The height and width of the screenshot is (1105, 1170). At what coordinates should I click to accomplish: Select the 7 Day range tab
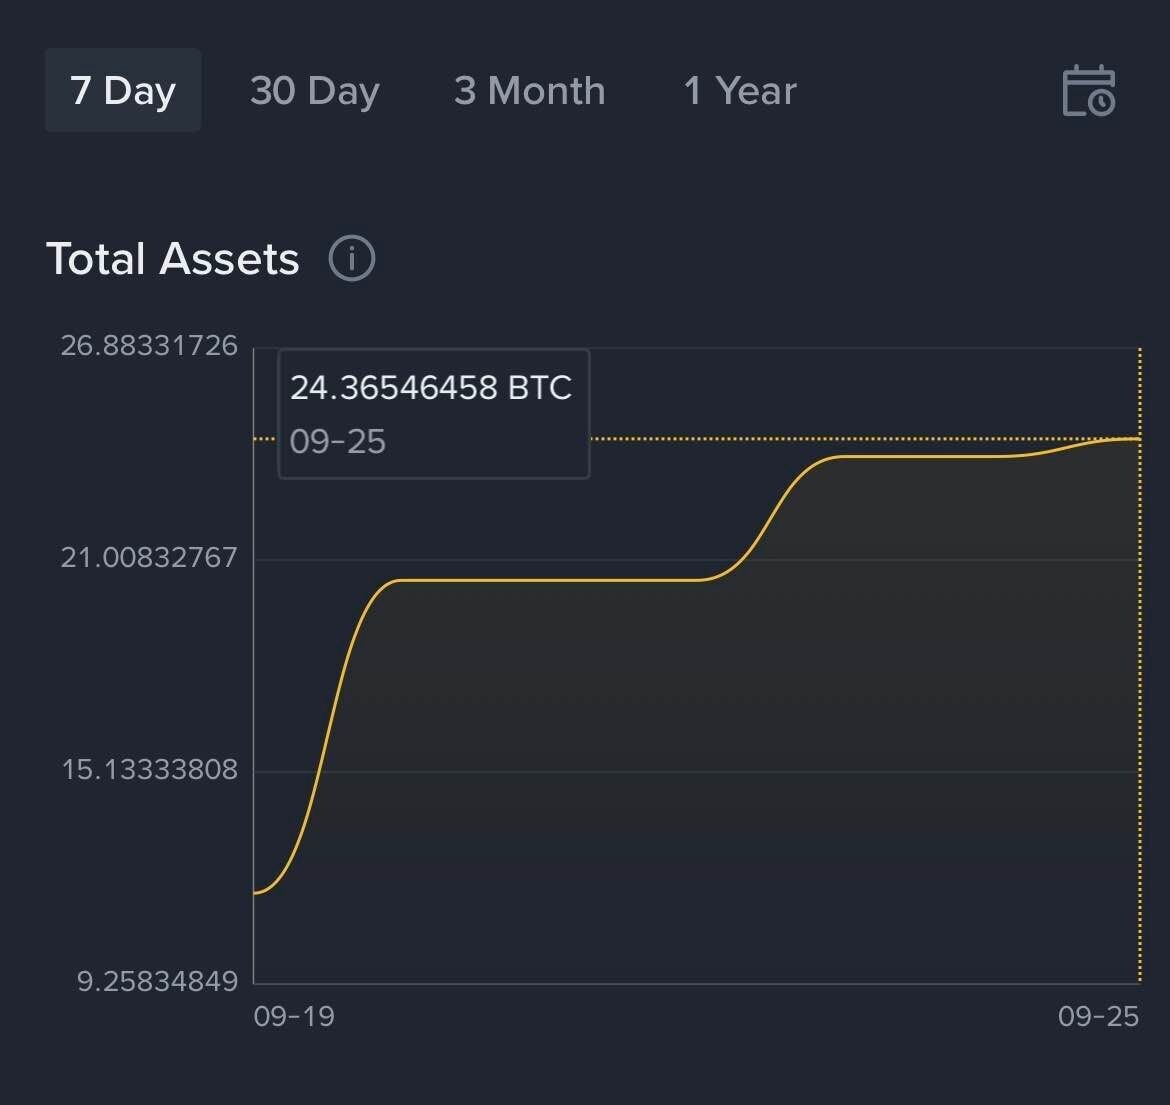pyautogui.click(x=123, y=91)
